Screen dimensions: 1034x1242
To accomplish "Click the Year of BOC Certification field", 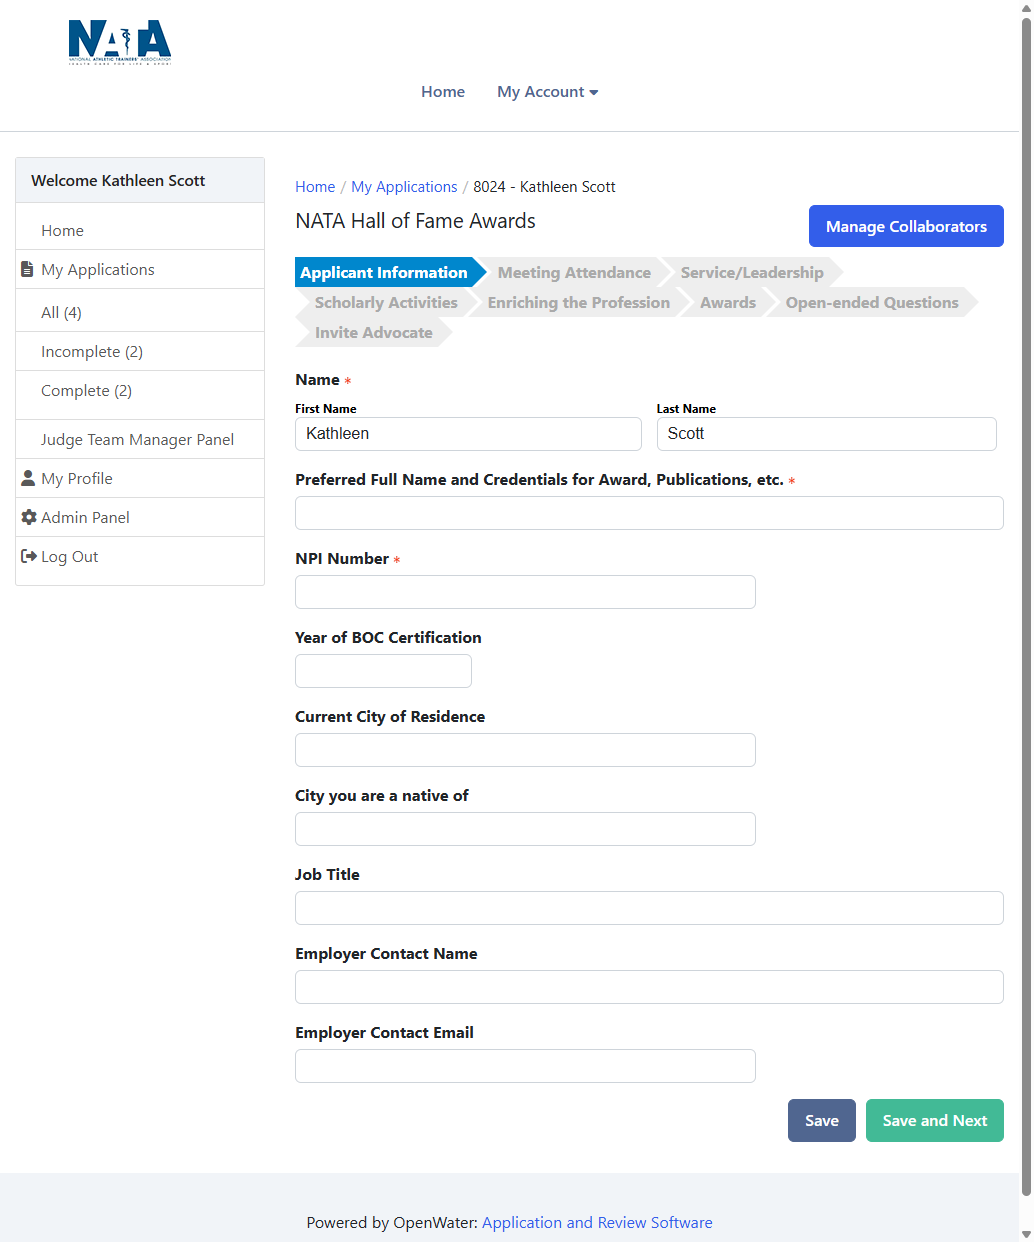I will [x=383, y=671].
